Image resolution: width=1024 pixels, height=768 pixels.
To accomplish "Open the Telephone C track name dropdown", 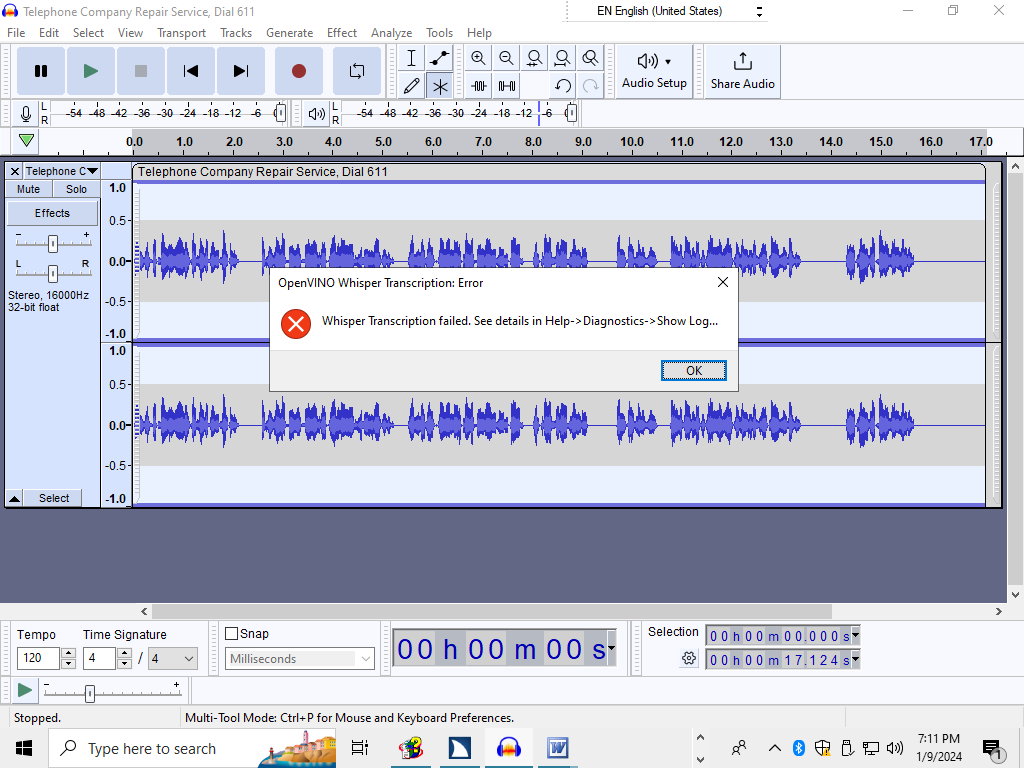I will [61, 171].
